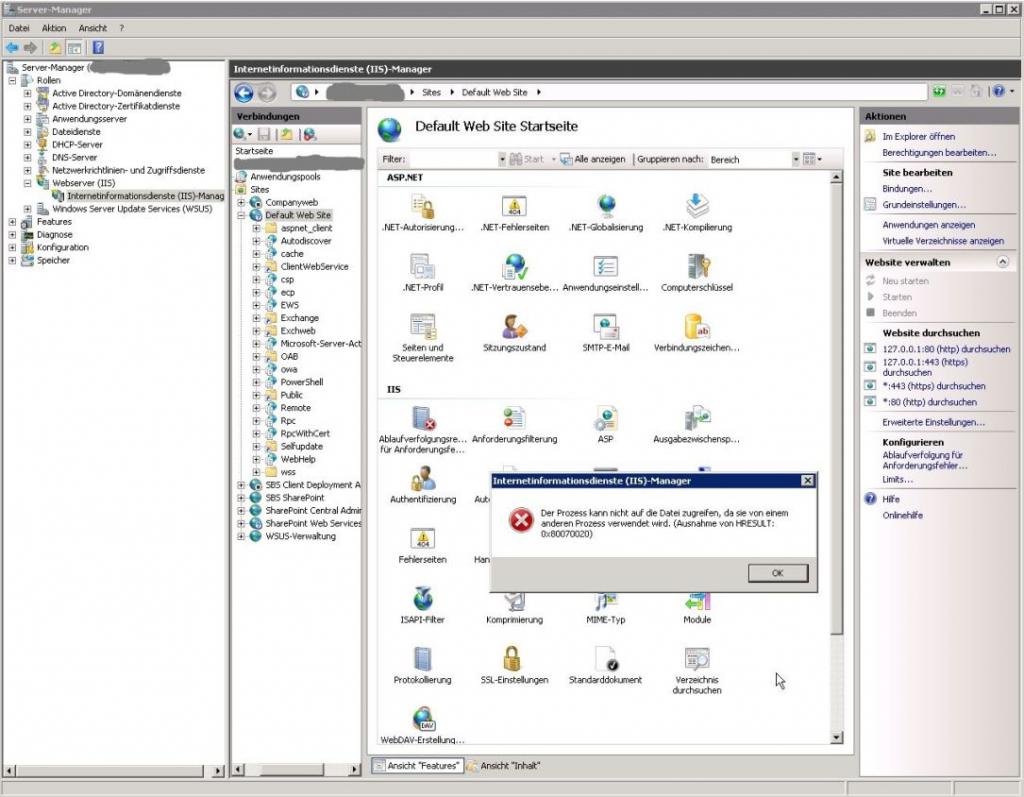Open the .NET-Kompilierung feature icon

(697, 206)
